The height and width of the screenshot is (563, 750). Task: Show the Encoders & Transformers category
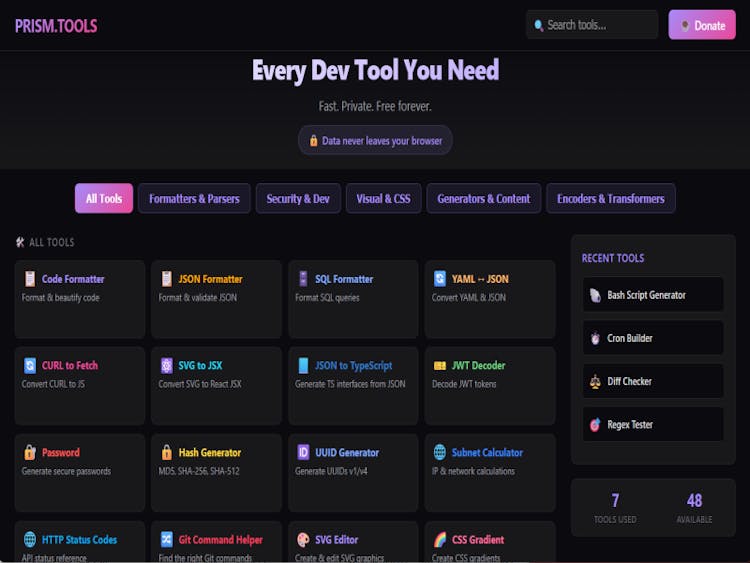tap(610, 198)
